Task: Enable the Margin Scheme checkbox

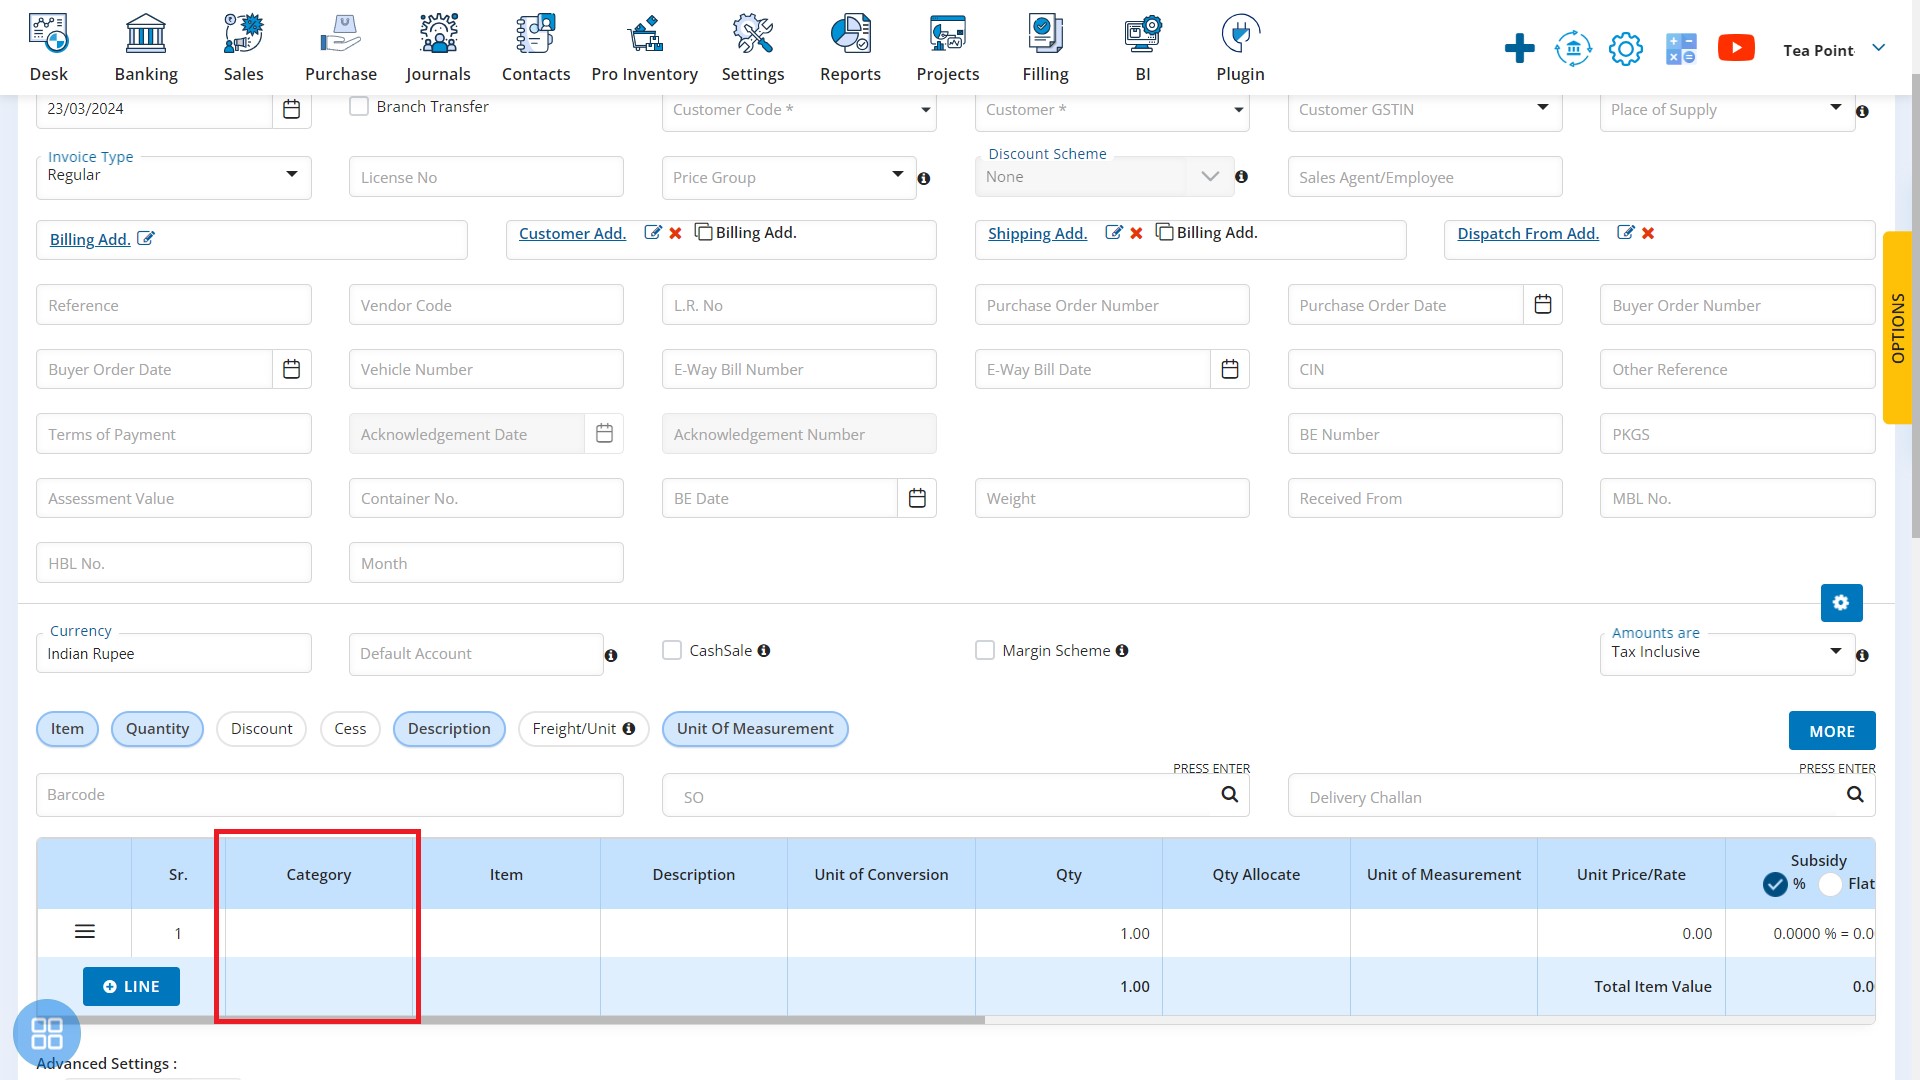Action: pyautogui.click(x=985, y=650)
